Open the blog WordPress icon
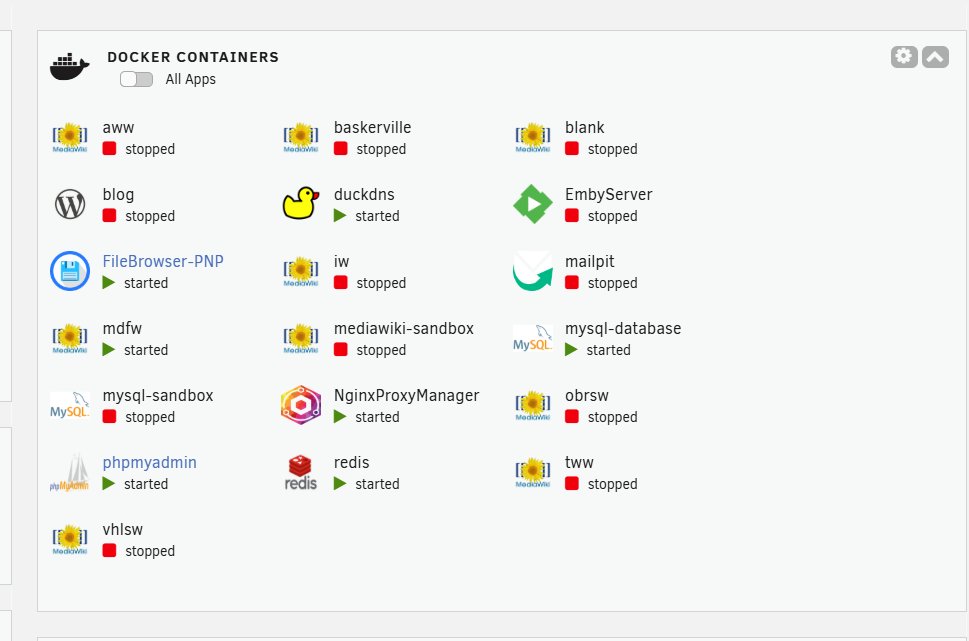The height and width of the screenshot is (641, 969). pyautogui.click(x=70, y=204)
